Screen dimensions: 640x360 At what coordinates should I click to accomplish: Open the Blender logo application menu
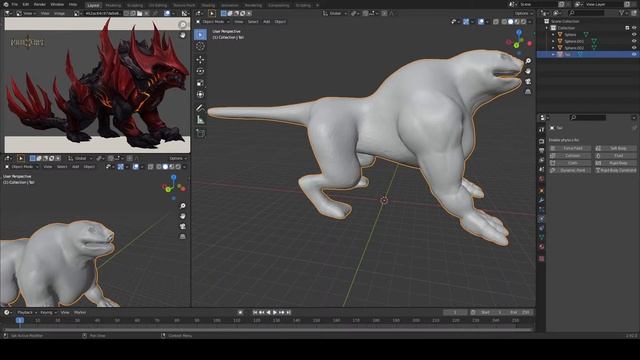pos(6,4)
